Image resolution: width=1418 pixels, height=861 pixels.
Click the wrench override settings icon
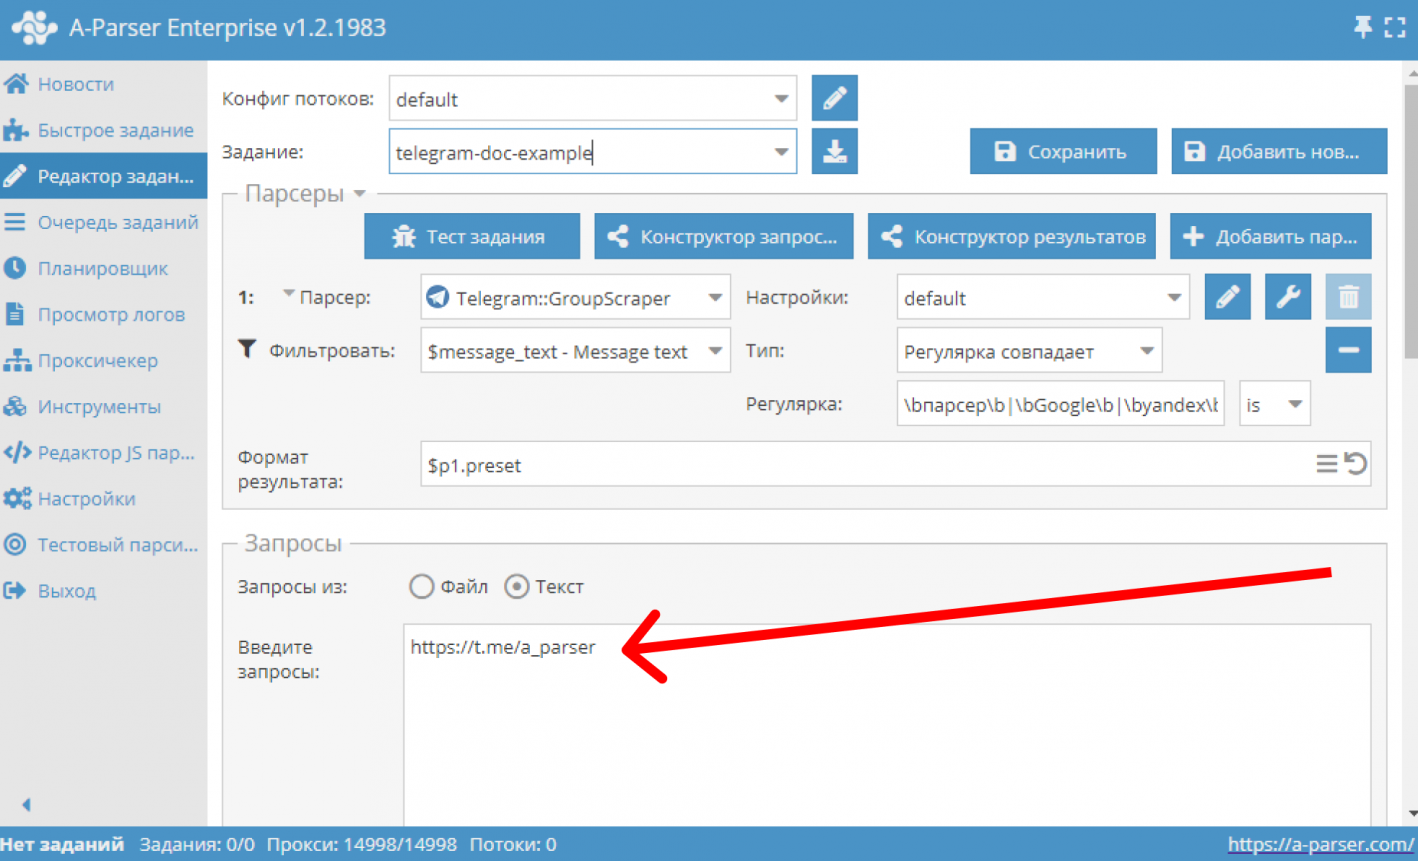coord(1288,297)
